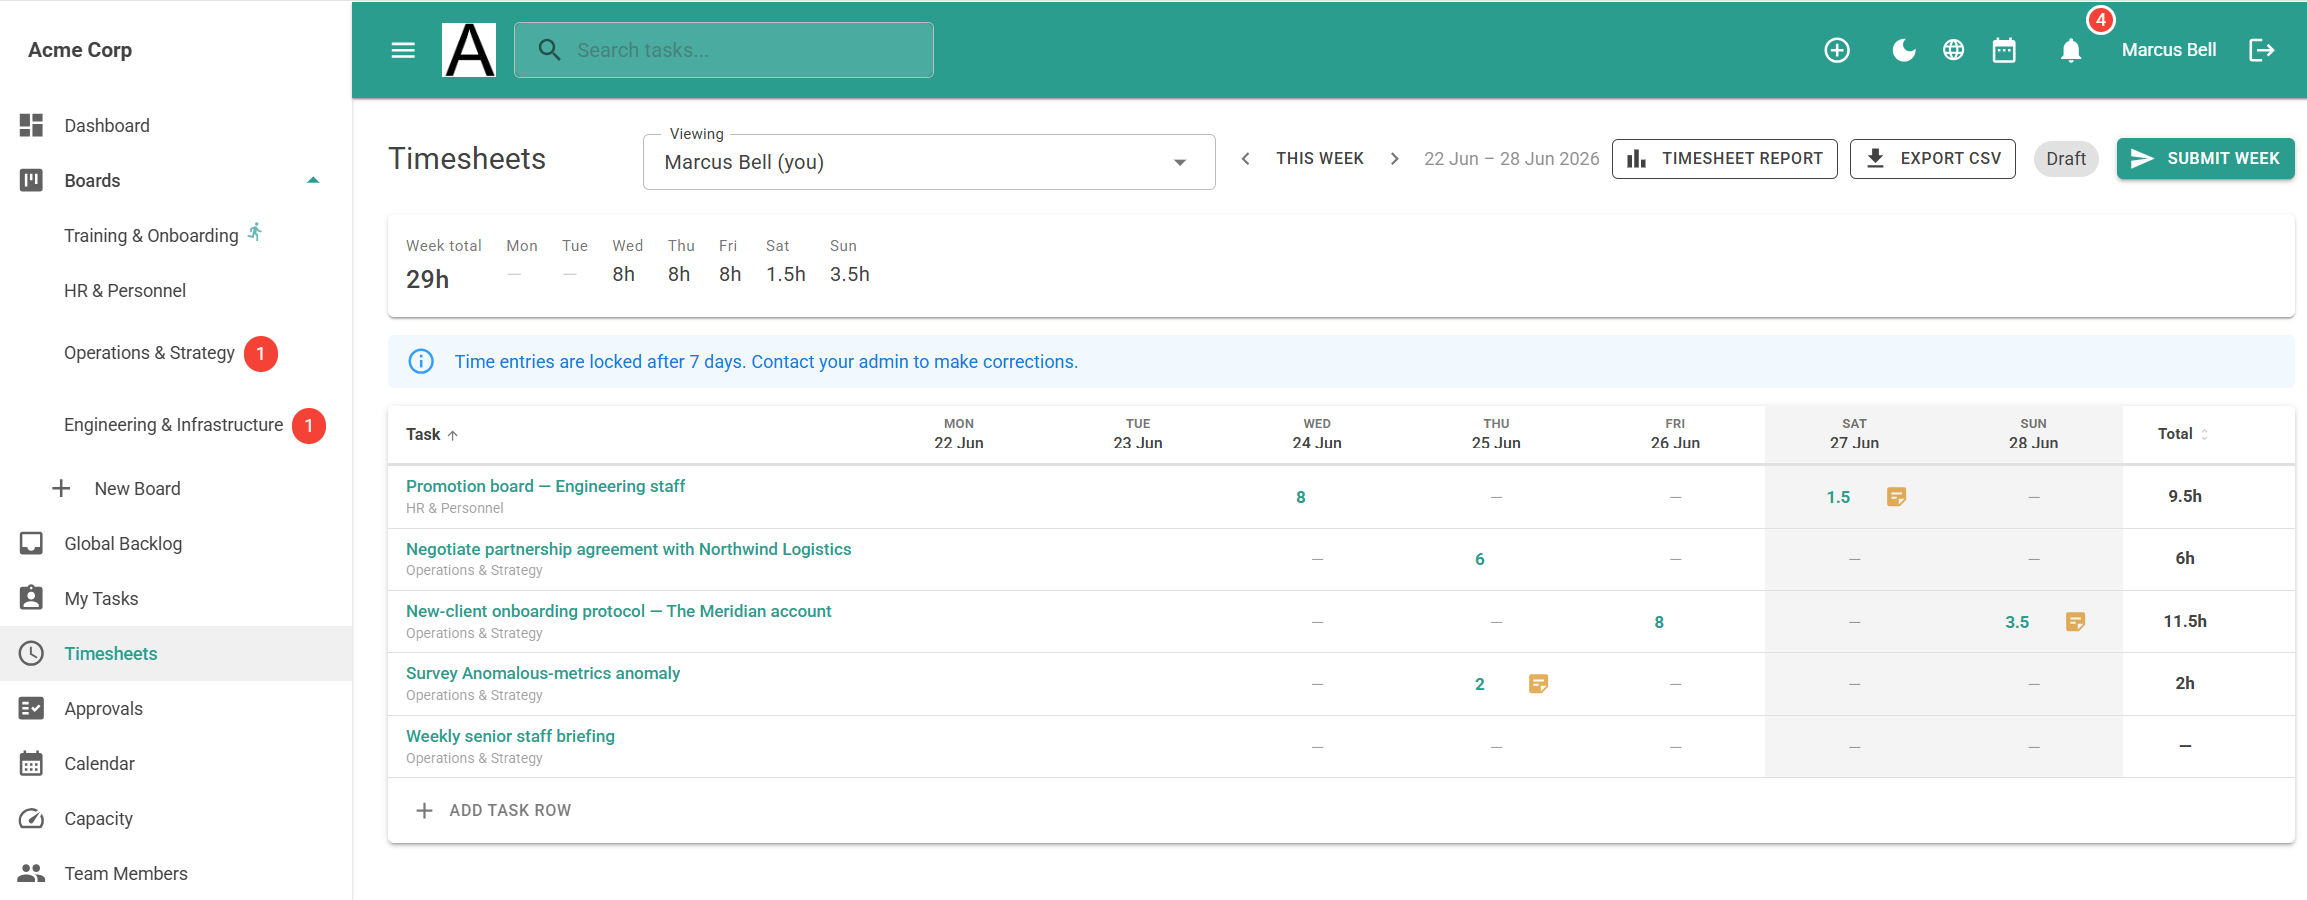The width and height of the screenshot is (2307, 900).
Task: Open the note icon on Meridian account Sunday
Action: 2076,622
